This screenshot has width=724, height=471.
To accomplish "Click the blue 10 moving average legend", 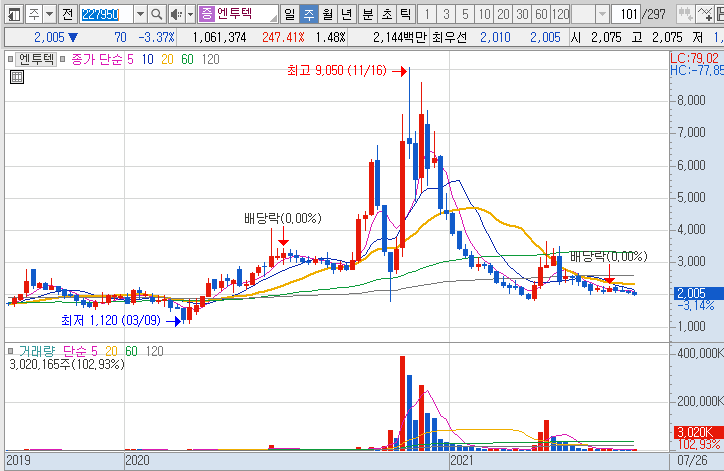I will (147, 59).
